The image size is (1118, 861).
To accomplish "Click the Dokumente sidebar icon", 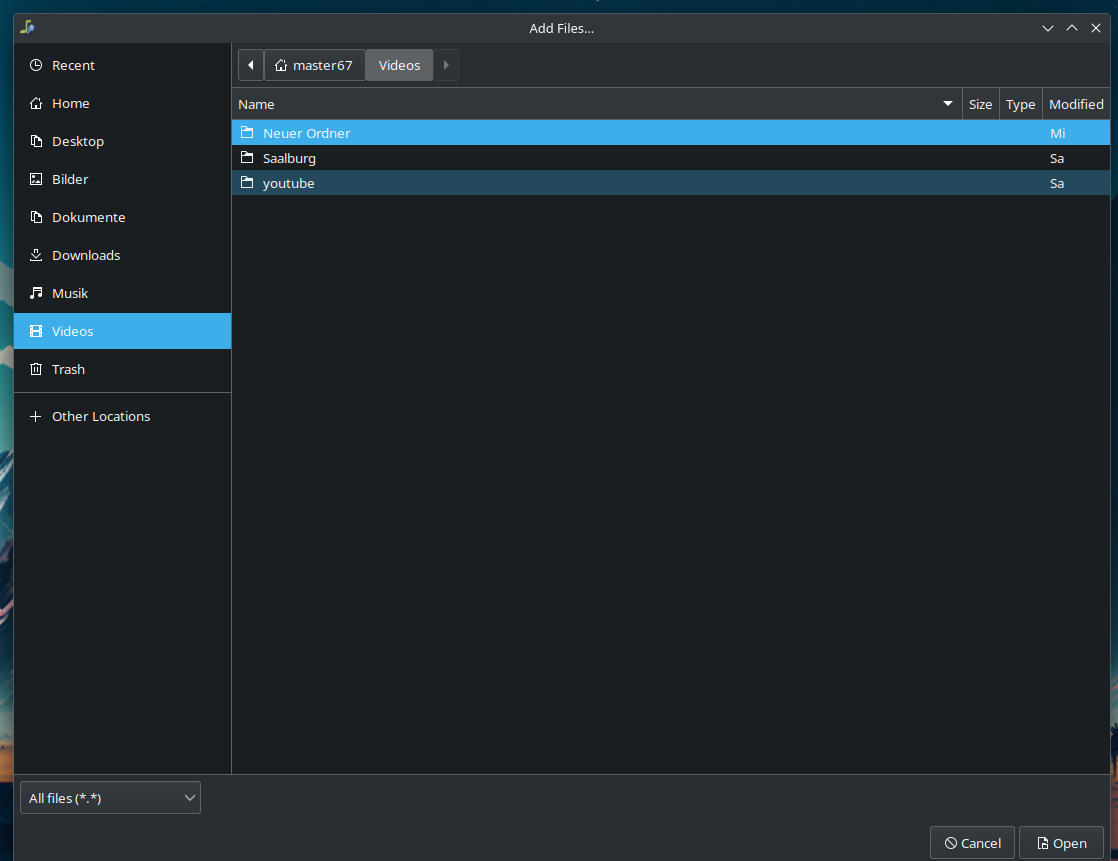I will [x=36, y=217].
